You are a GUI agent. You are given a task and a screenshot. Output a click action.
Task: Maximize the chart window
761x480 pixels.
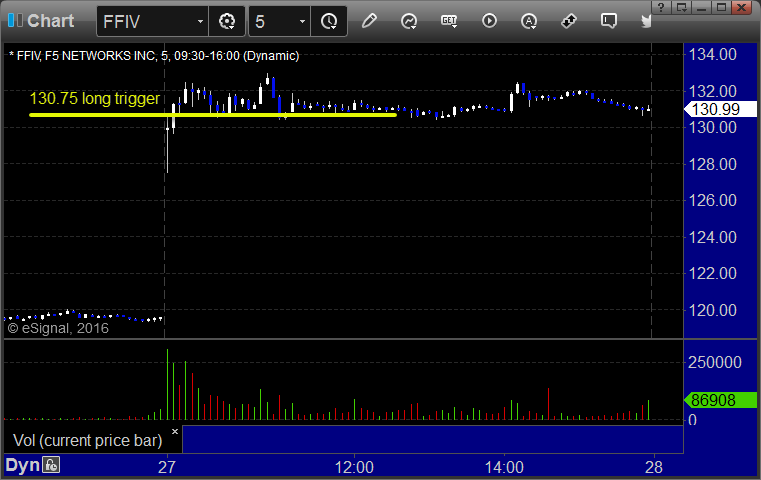coord(722,7)
